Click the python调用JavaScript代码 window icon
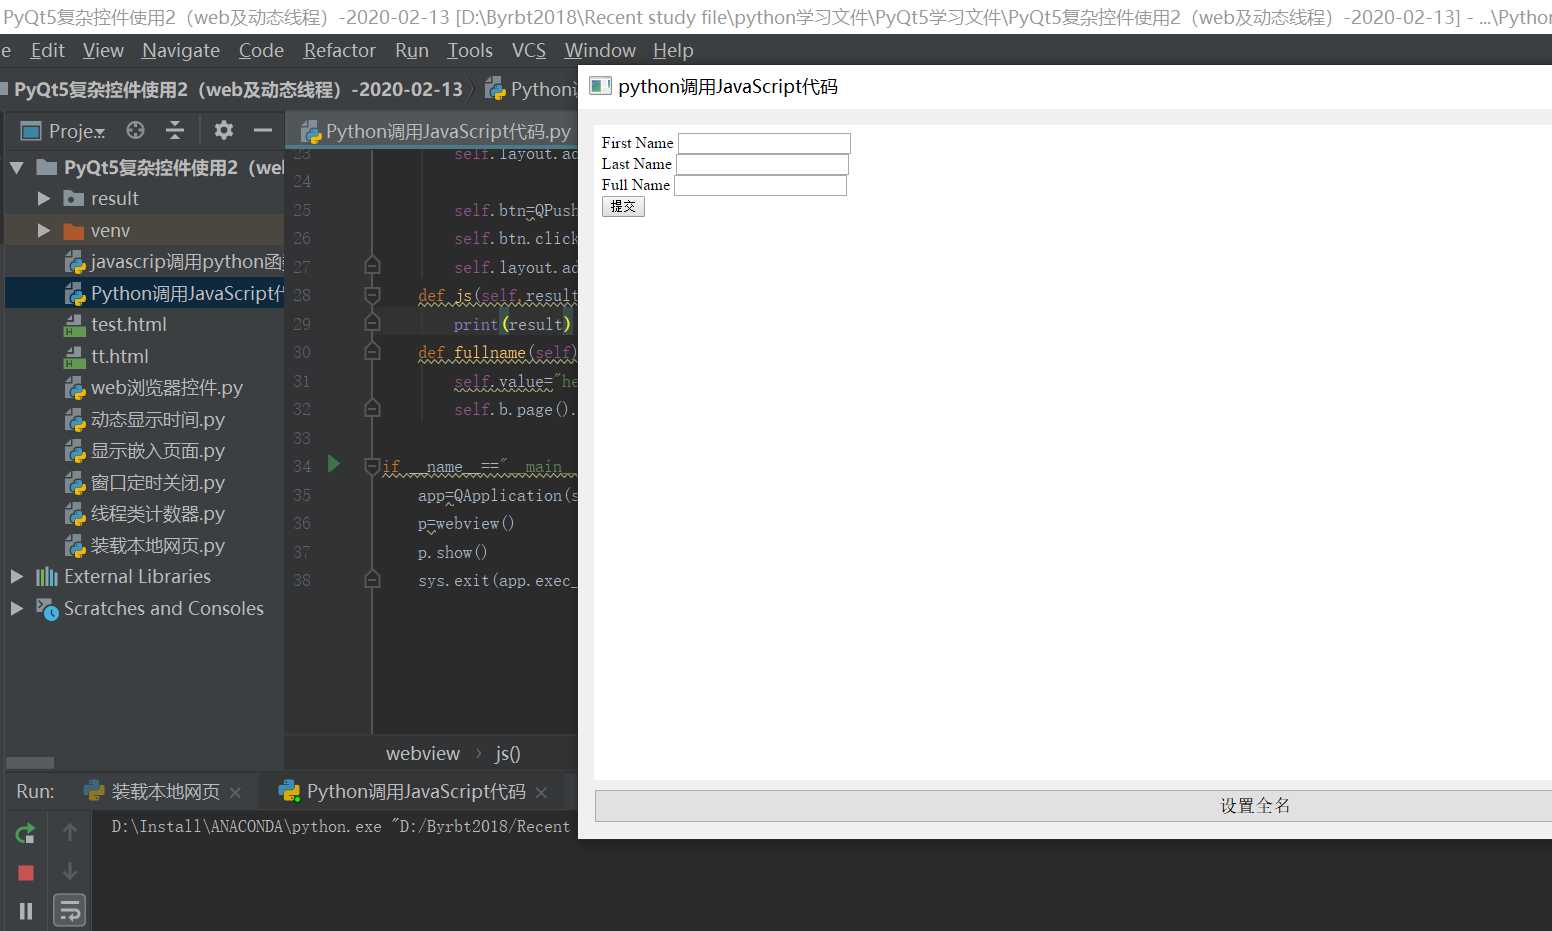This screenshot has height=931, width=1552. pyautogui.click(x=600, y=86)
